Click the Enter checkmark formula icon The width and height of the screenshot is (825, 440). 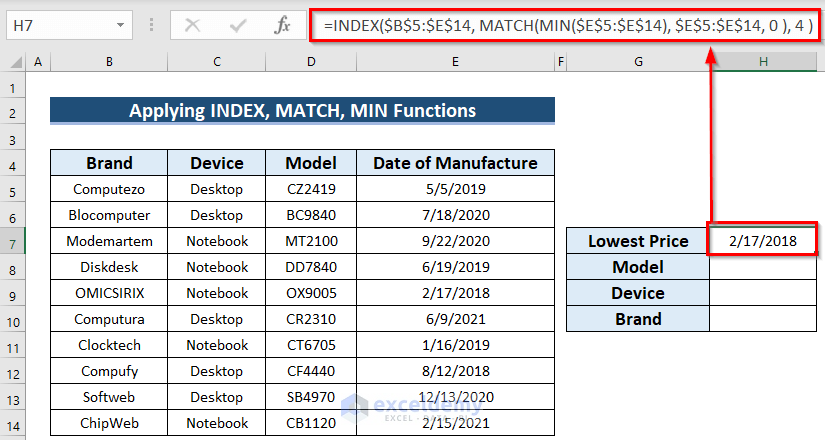pyautogui.click(x=239, y=25)
